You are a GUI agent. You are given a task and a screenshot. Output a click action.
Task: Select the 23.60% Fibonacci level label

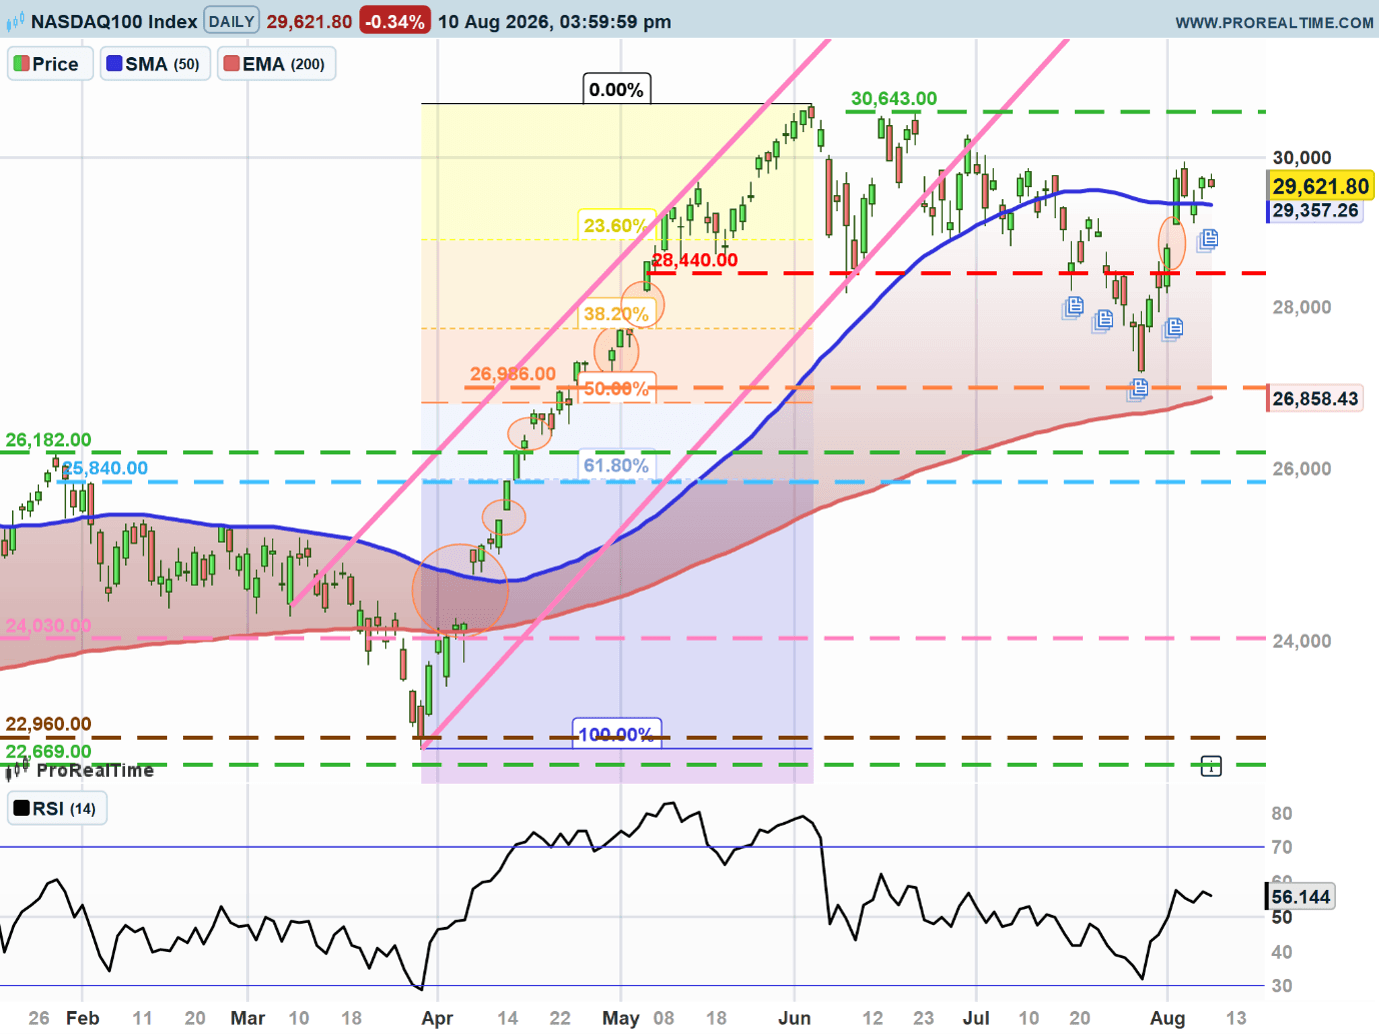pos(615,225)
